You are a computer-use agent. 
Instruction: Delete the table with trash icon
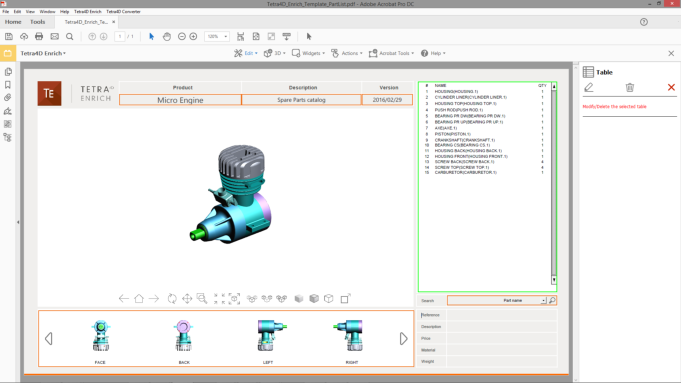tap(630, 88)
